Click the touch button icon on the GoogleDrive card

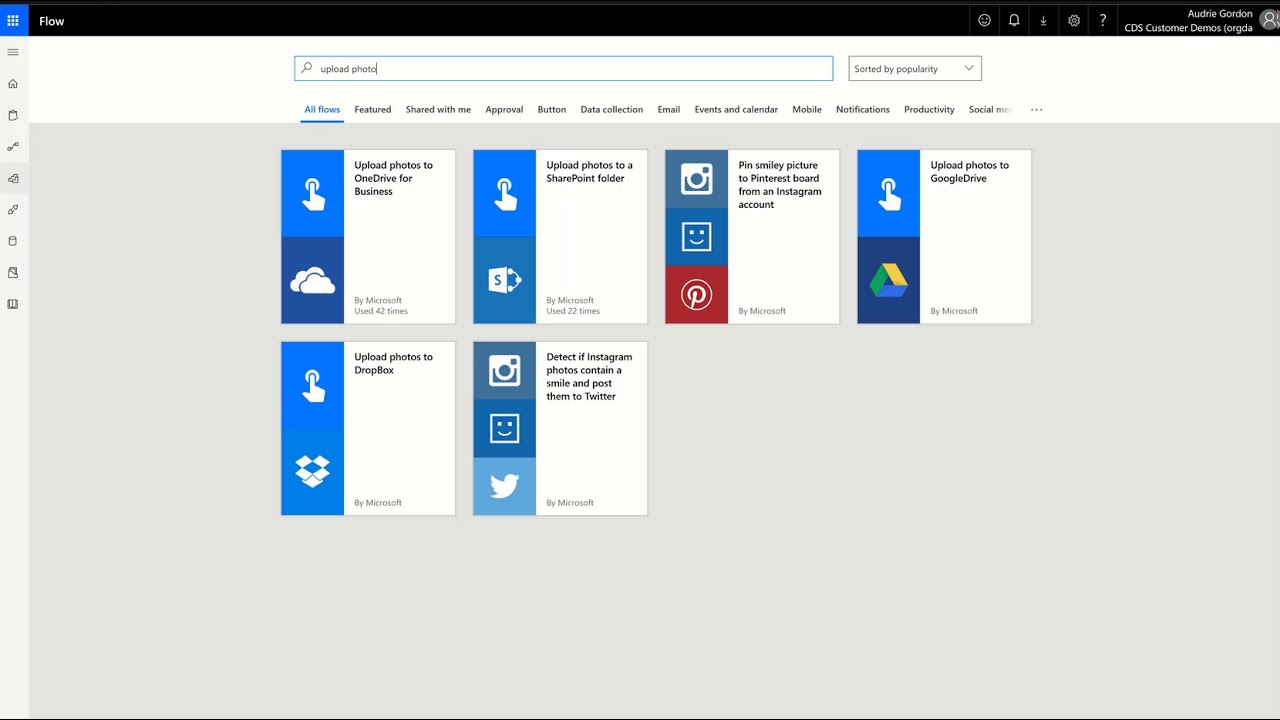(889, 193)
